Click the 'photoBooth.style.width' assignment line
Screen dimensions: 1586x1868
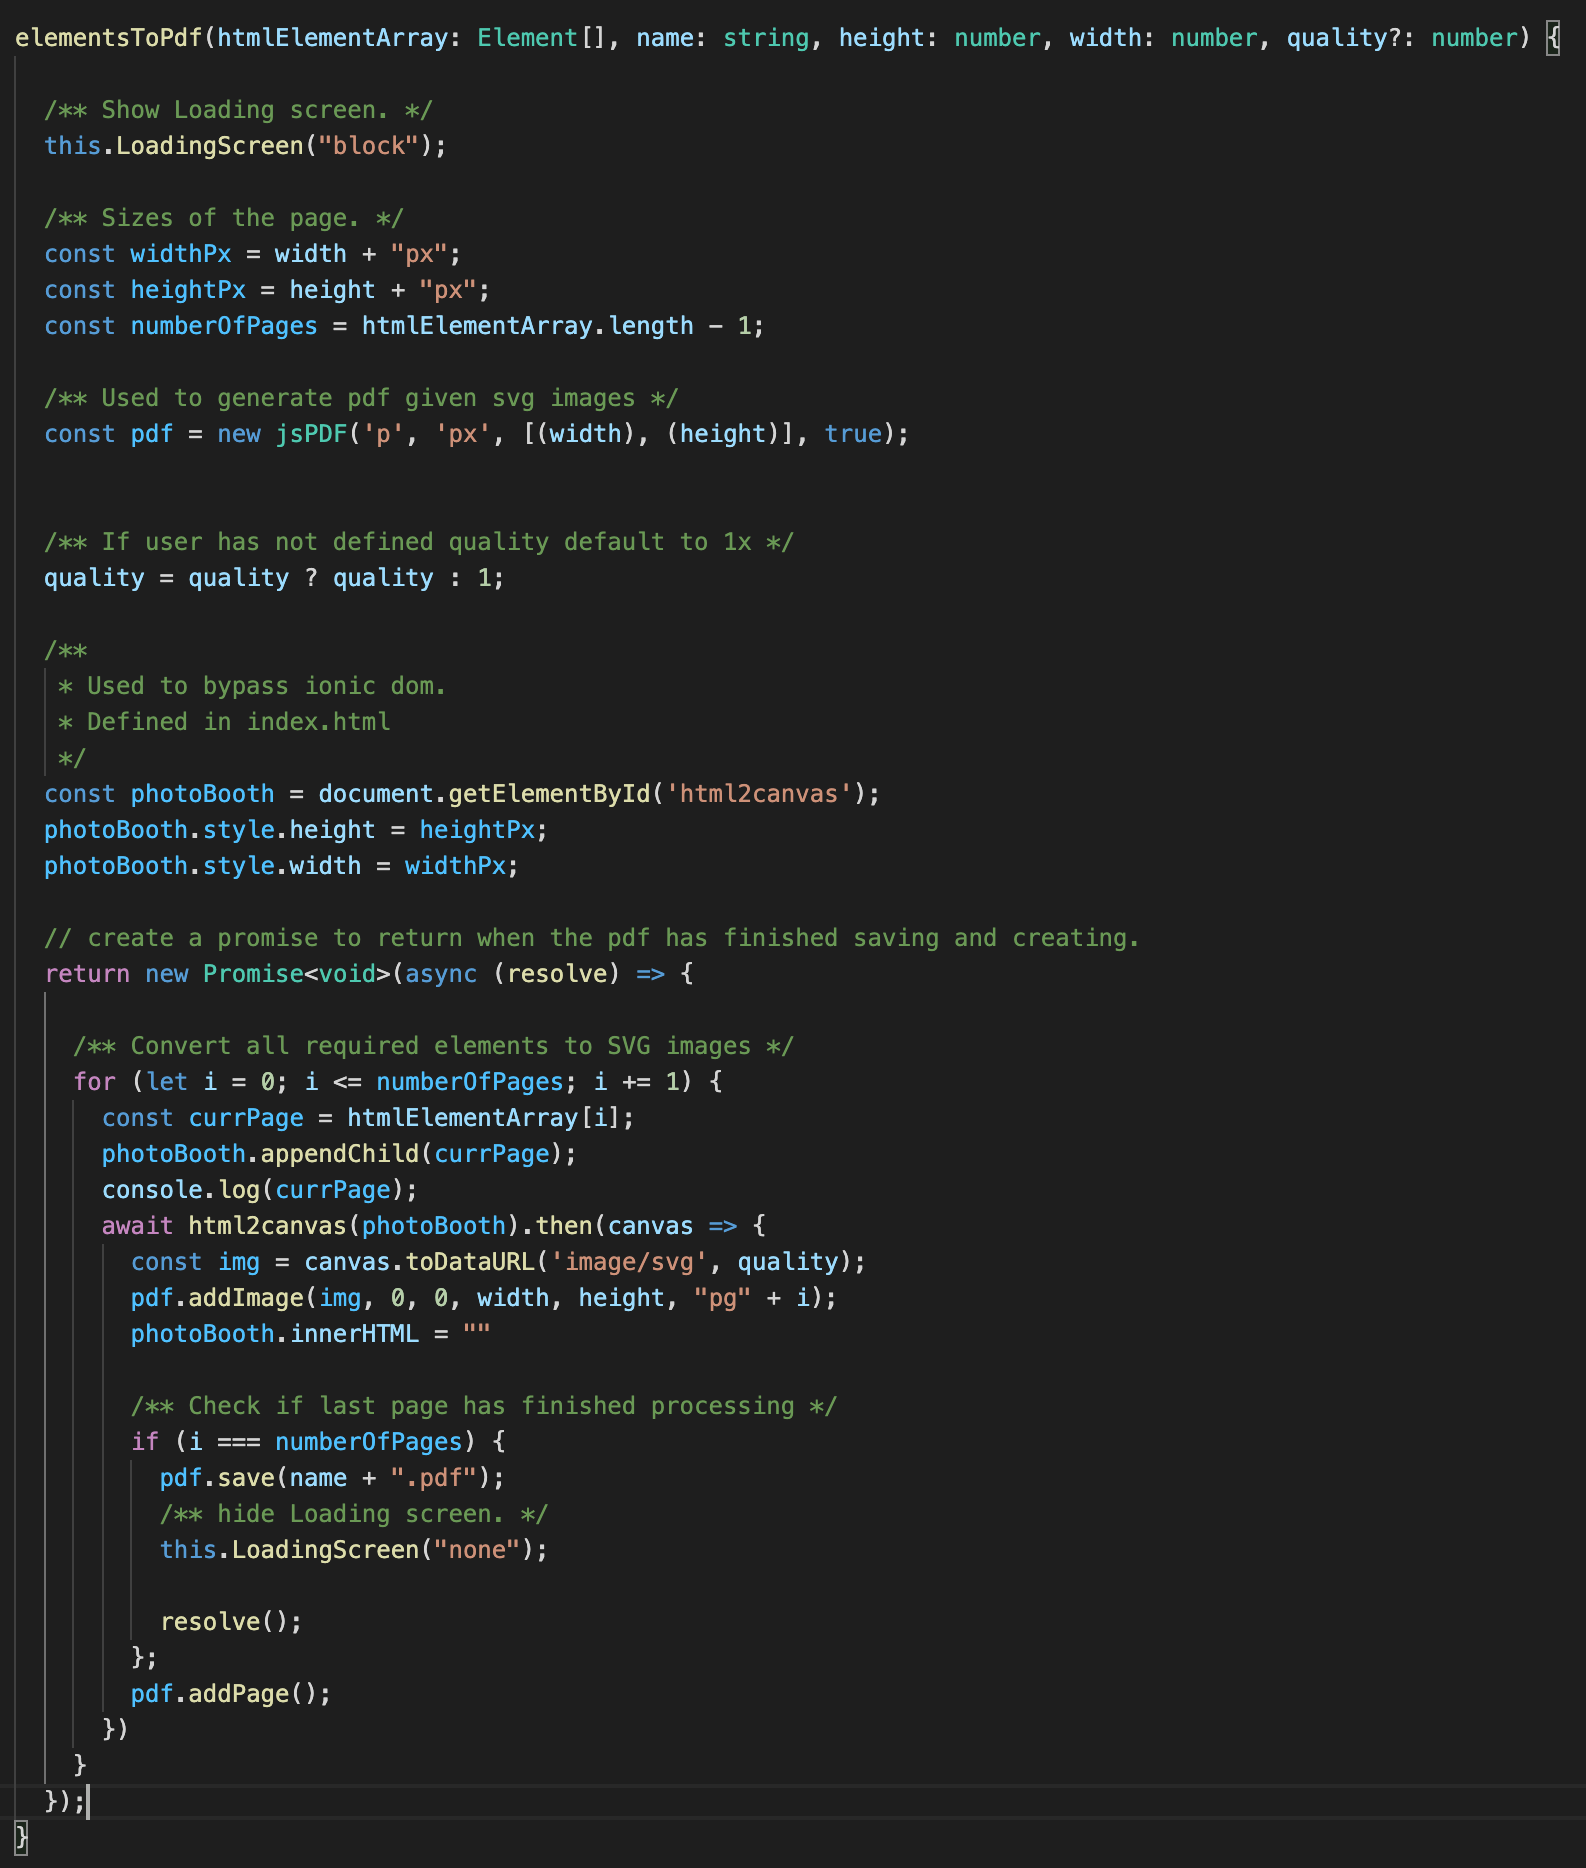281,866
